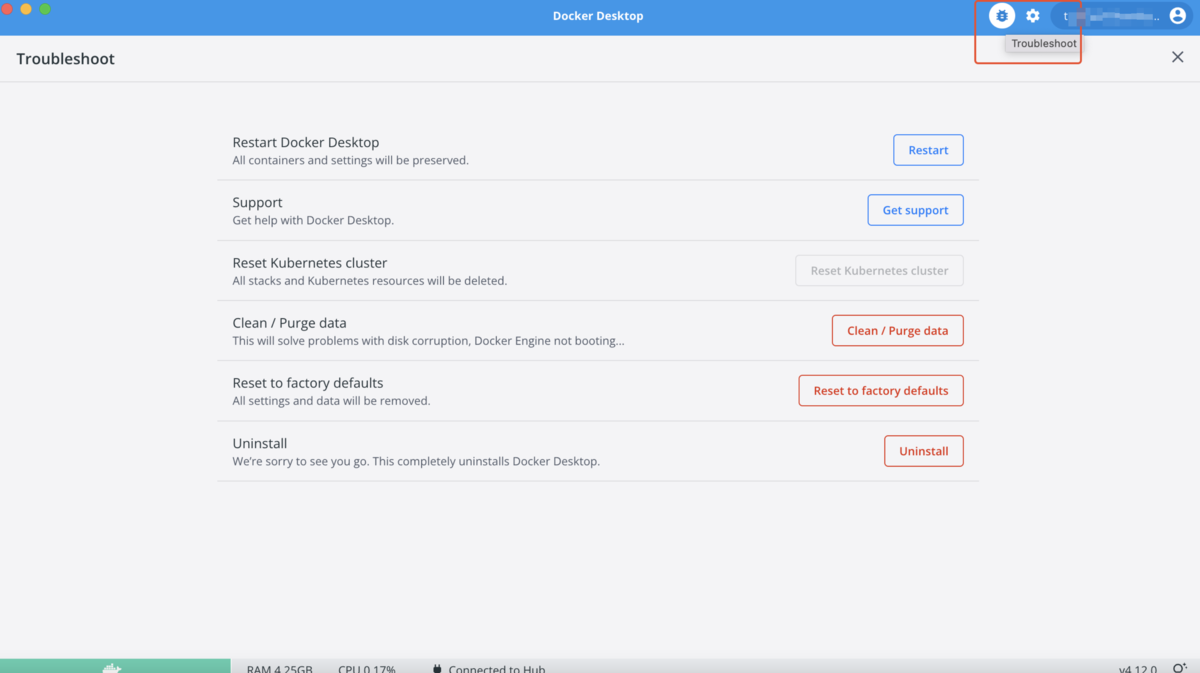Click the disk corruption description text
The image size is (1200, 673).
pyautogui.click(x=428, y=341)
